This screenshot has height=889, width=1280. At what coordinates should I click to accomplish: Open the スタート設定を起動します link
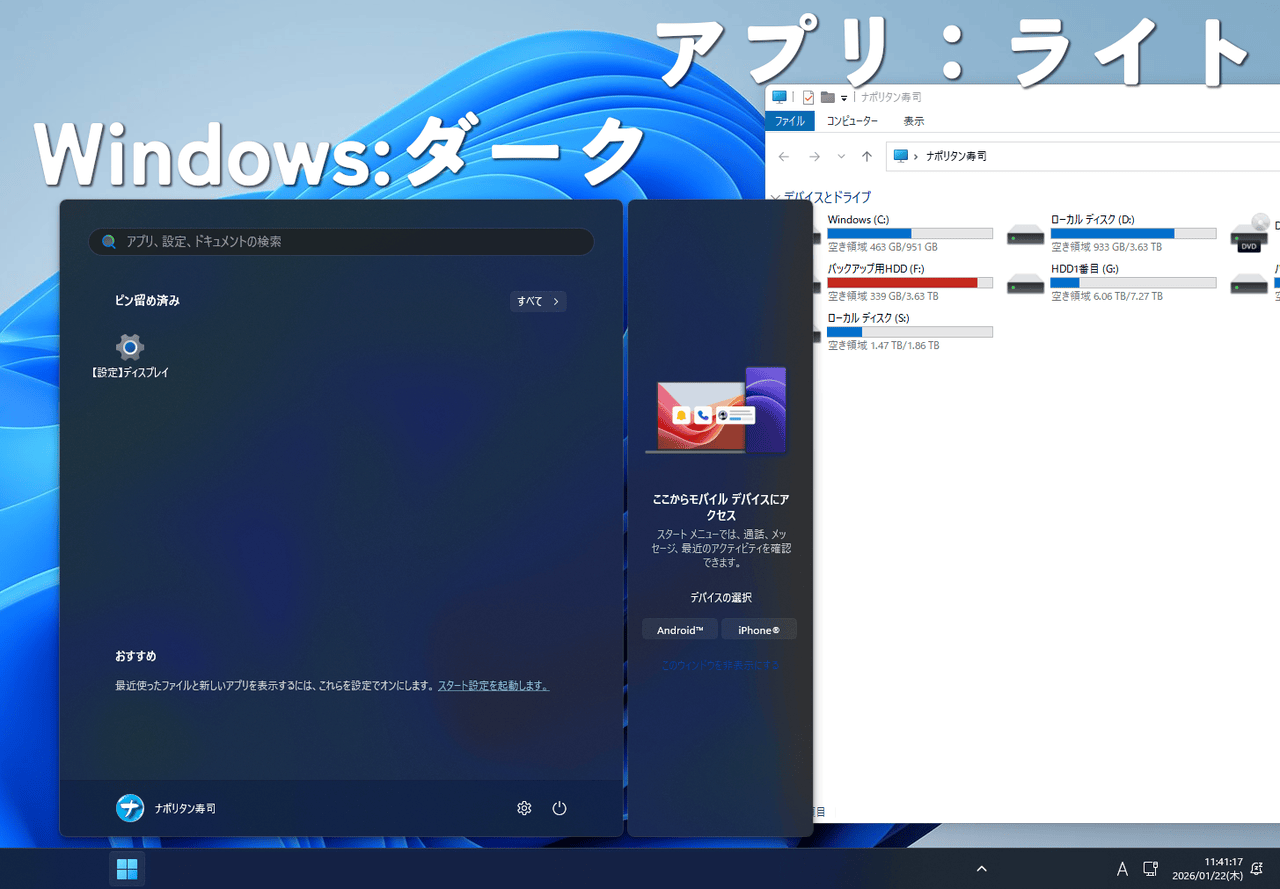(493, 685)
